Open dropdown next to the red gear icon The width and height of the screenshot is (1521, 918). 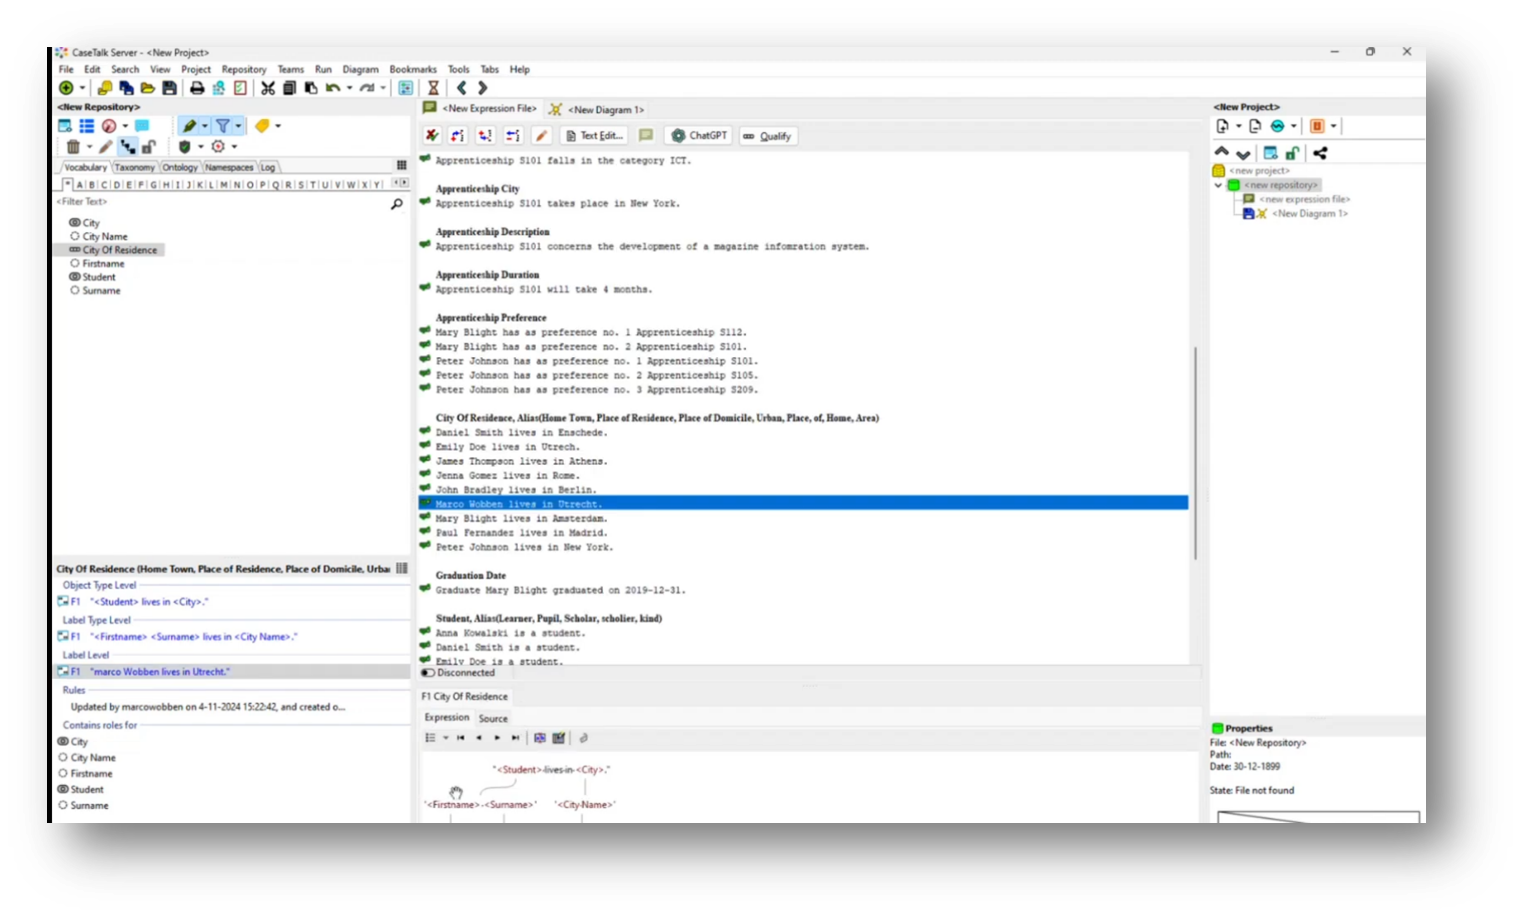pyautogui.click(x=234, y=147)
